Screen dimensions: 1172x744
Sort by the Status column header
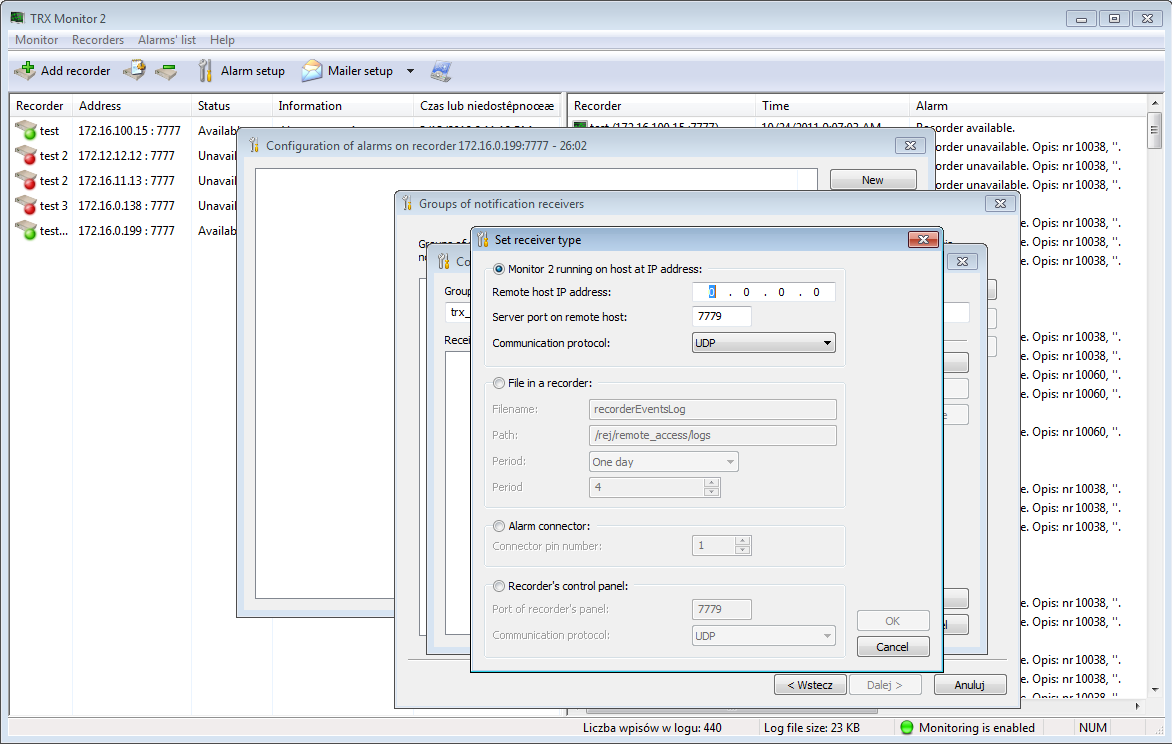pos(232,106)
